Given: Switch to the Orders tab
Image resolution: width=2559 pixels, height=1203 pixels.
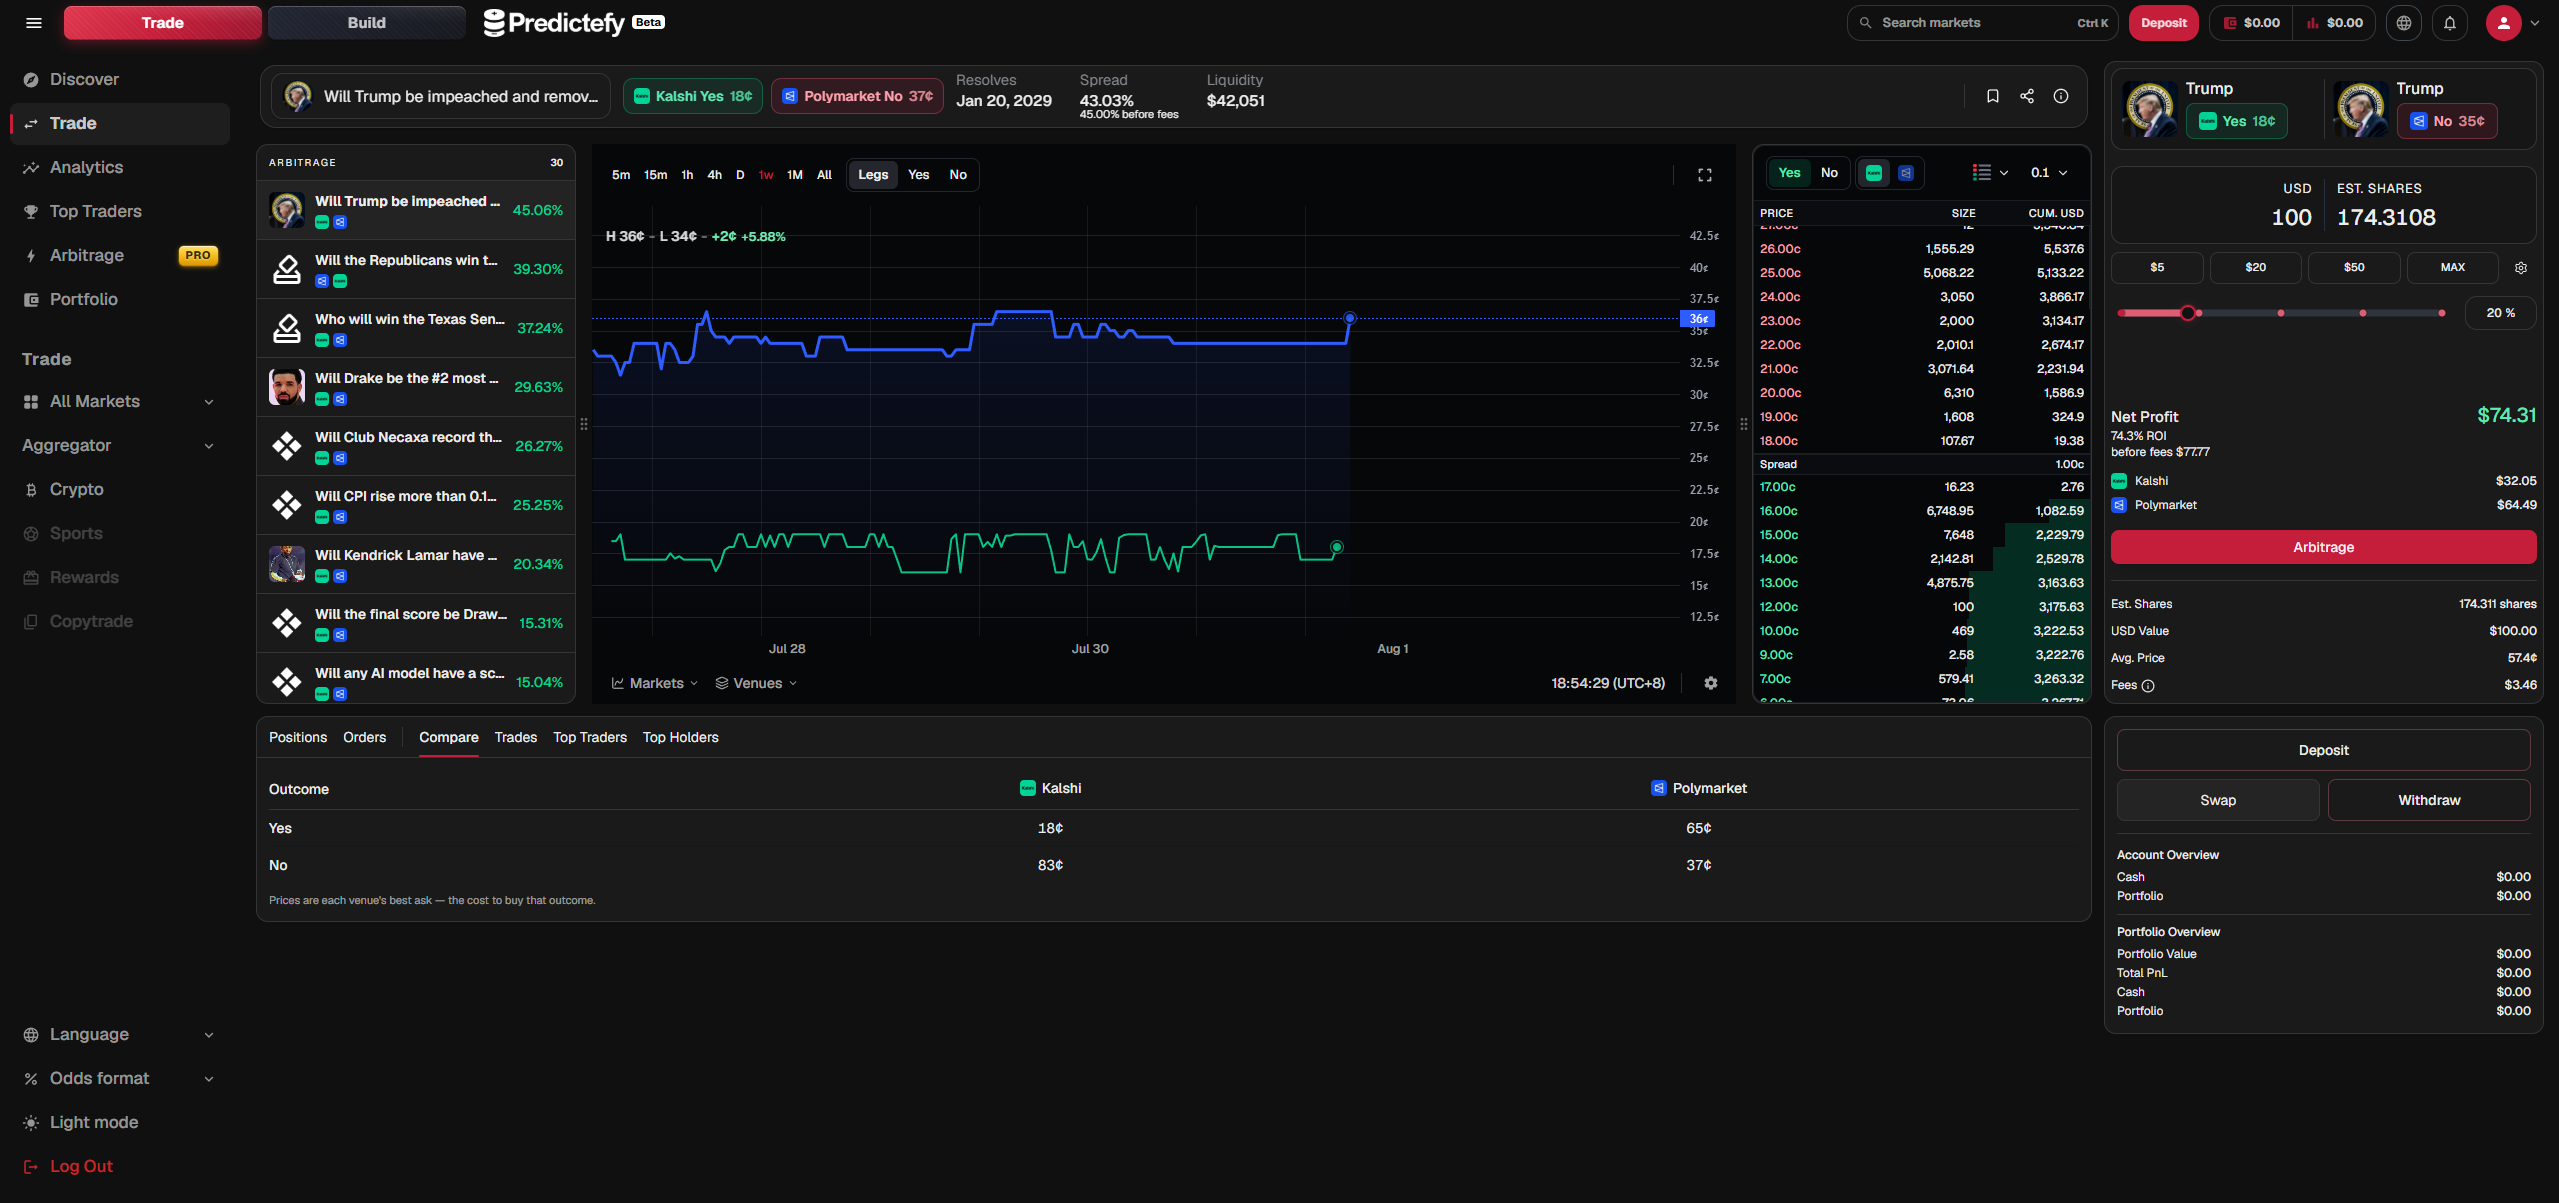Looking at the screenshot, I should pos(364,738).
